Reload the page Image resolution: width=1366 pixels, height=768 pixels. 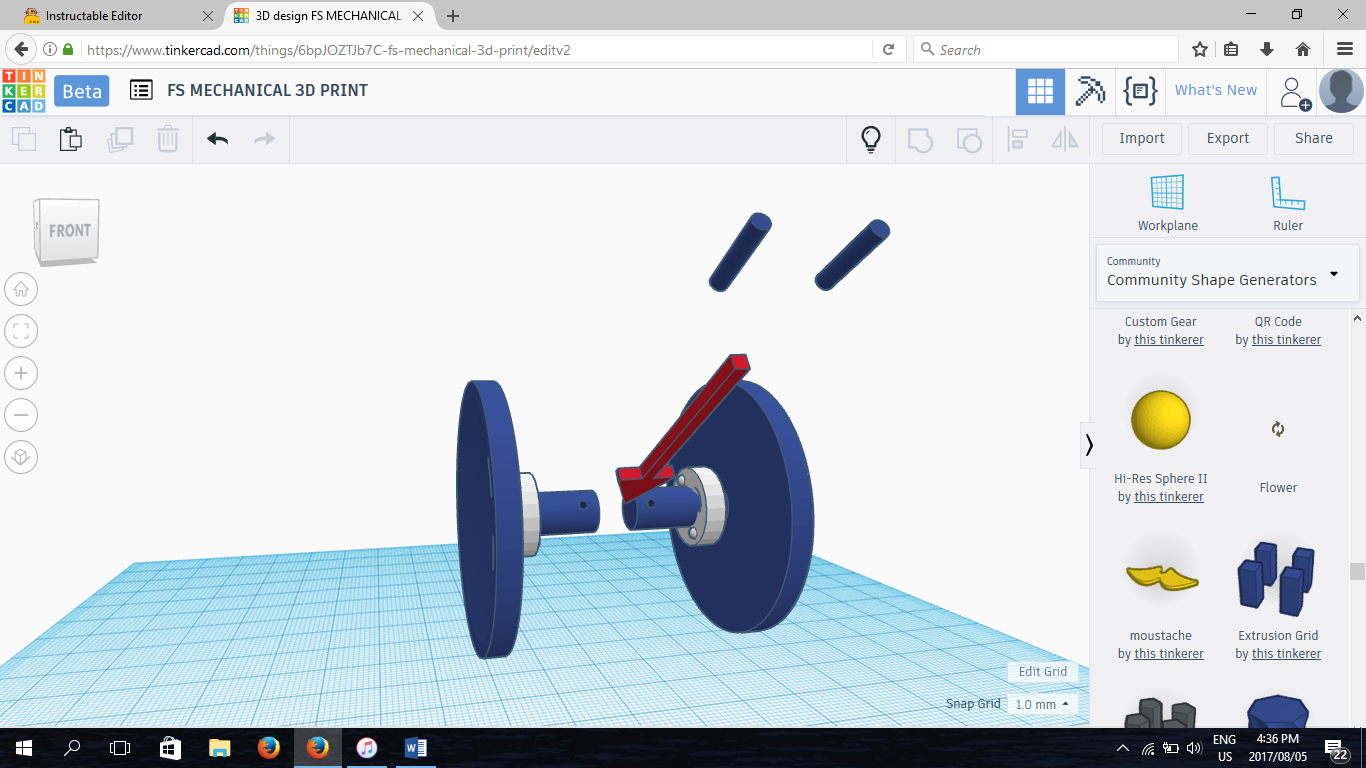[x=888, y=49]
